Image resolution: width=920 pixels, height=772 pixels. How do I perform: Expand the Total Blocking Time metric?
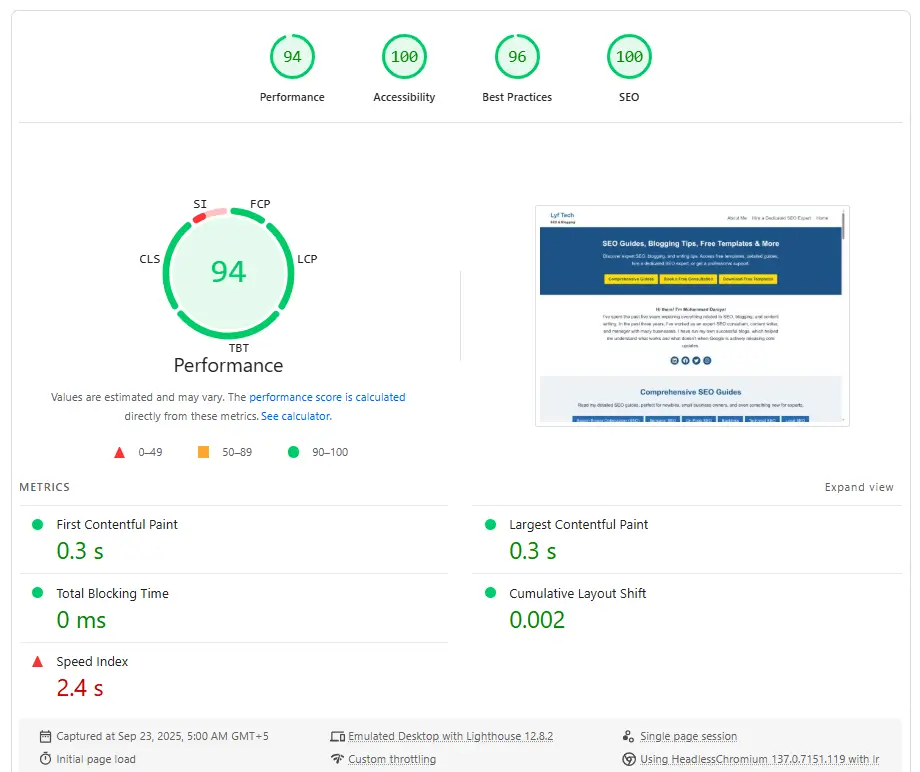[x=112, y=593]
